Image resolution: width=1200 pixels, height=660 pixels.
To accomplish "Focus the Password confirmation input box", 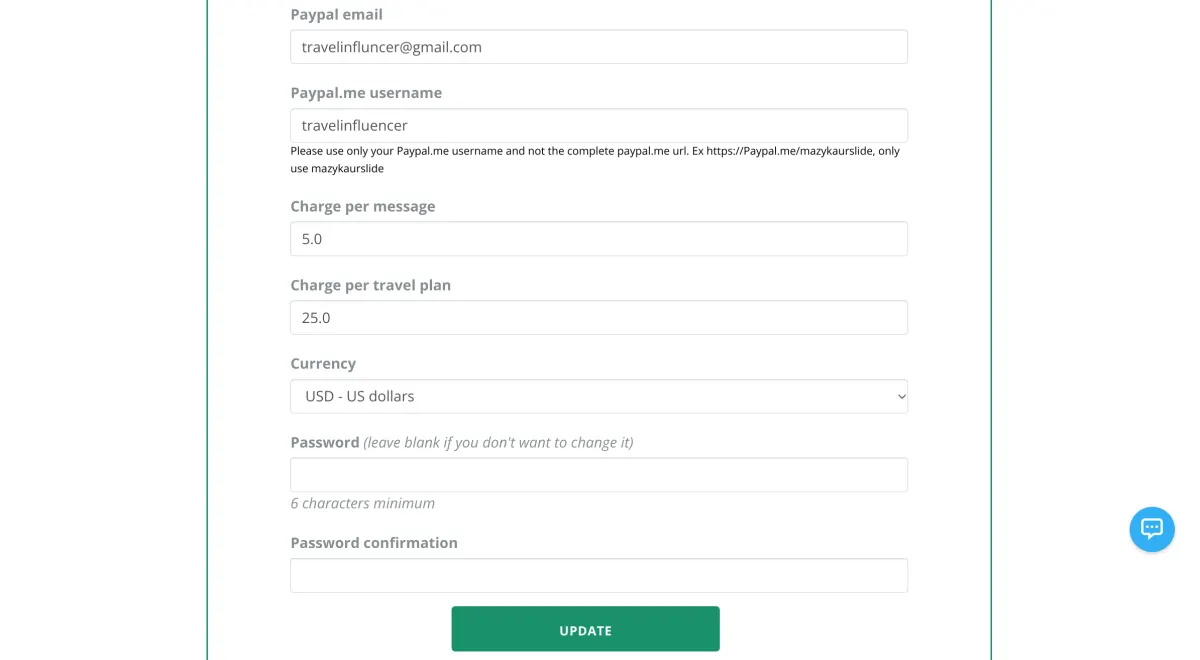I will pos(598,575).
